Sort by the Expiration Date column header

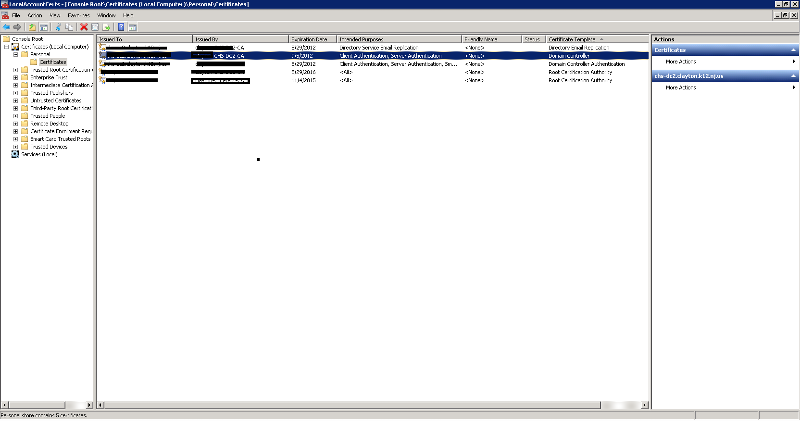tap(313, 39)
